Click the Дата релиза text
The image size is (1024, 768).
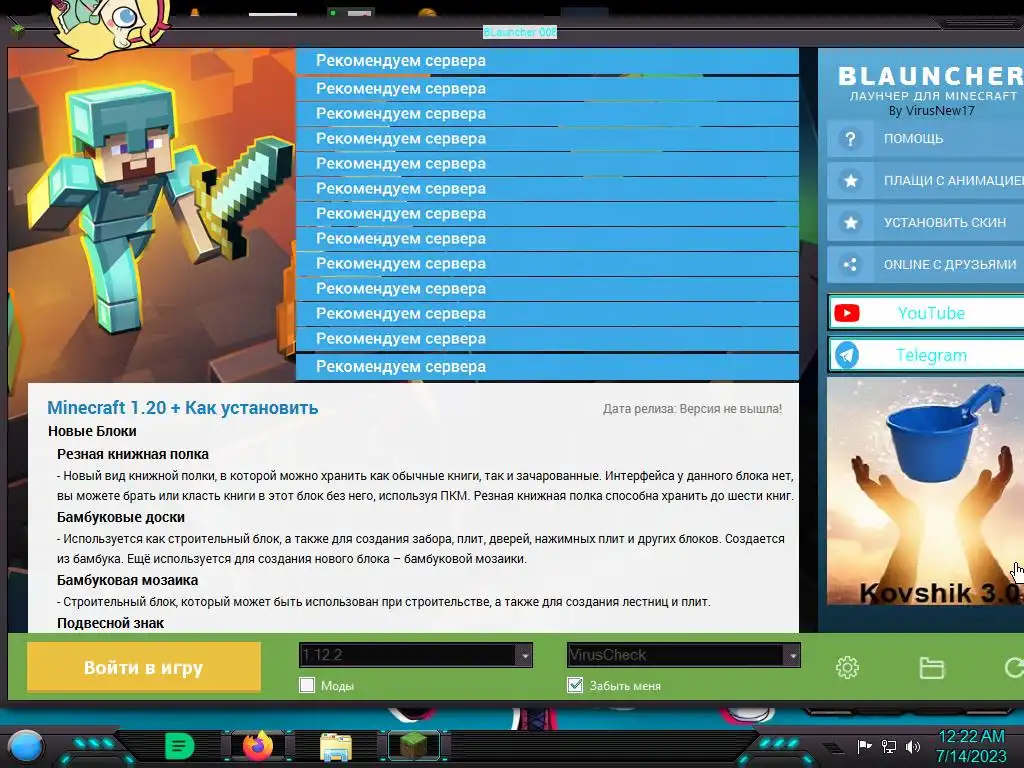click(692, 409)
